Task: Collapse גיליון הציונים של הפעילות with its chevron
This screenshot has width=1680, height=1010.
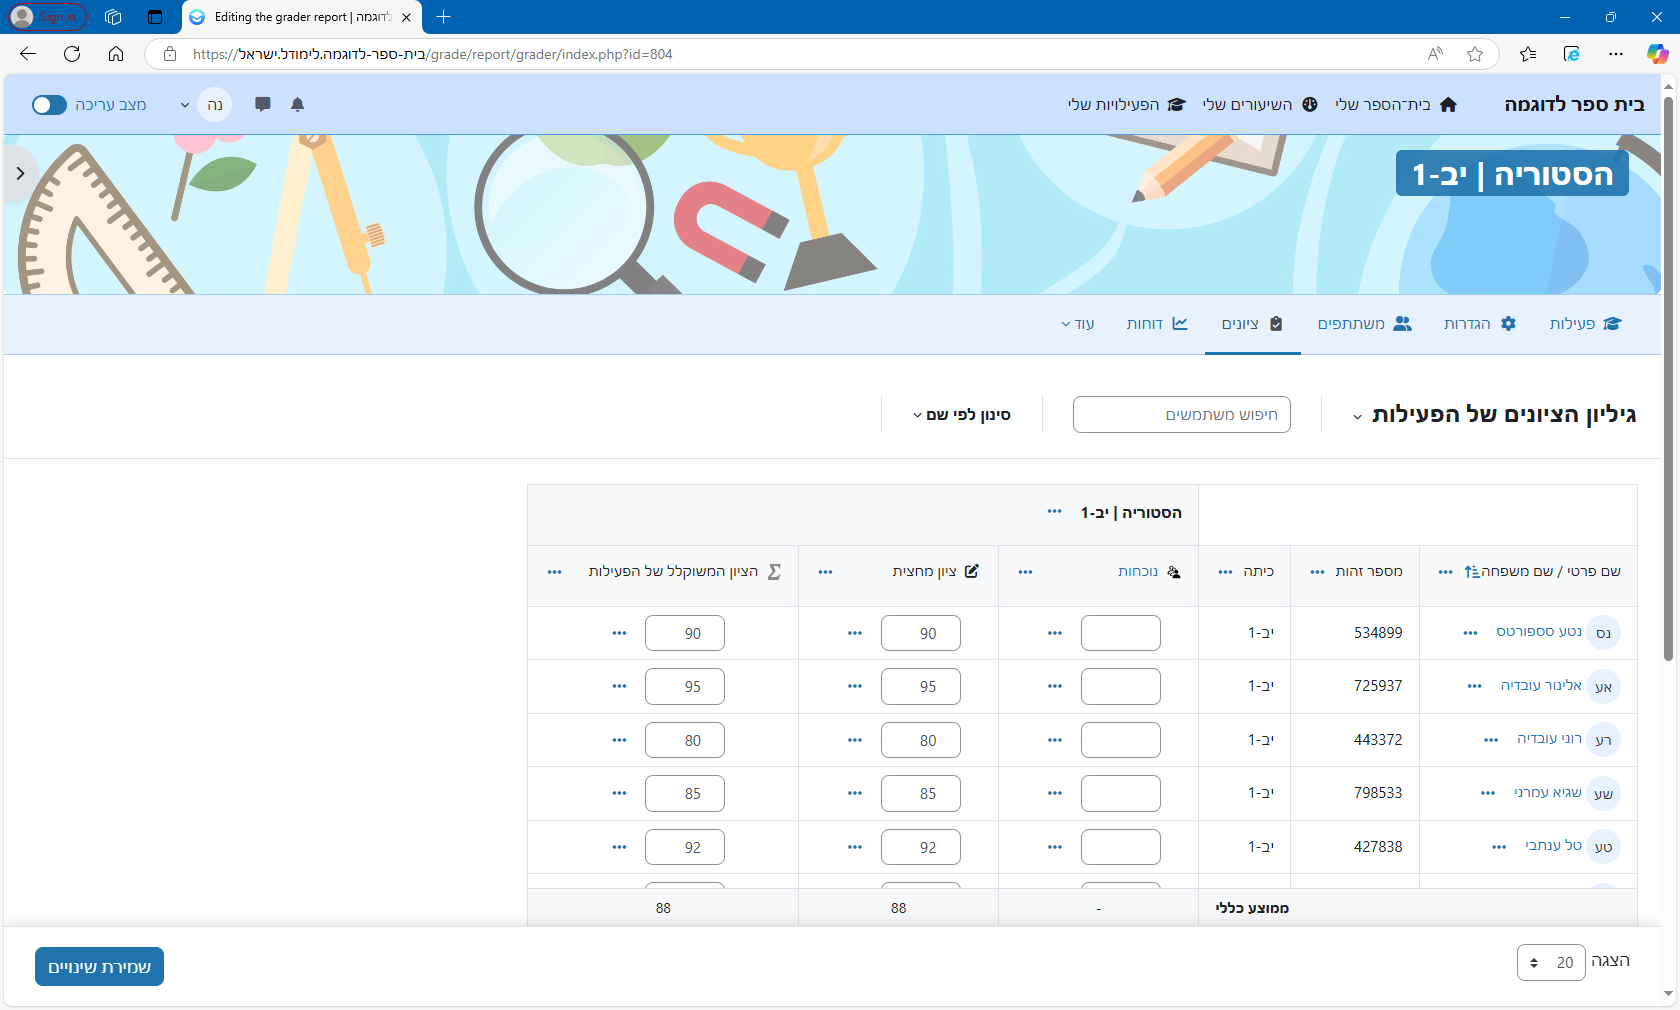Action: (x=1357, y=417)
